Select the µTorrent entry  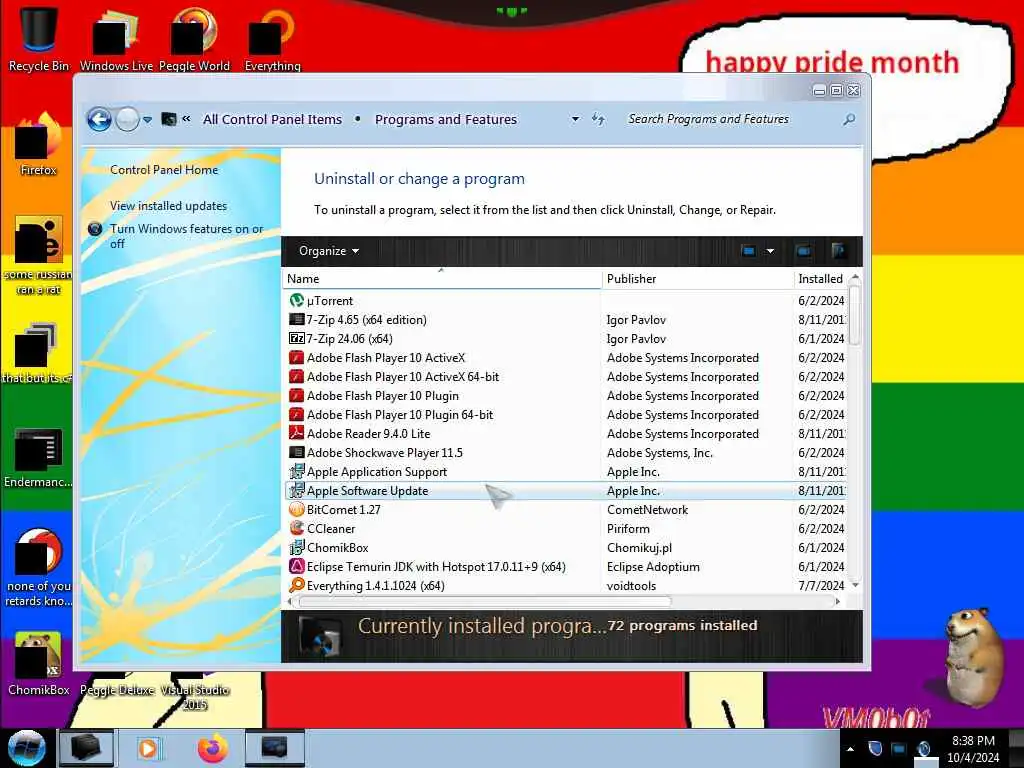click(x=566, y=300)
